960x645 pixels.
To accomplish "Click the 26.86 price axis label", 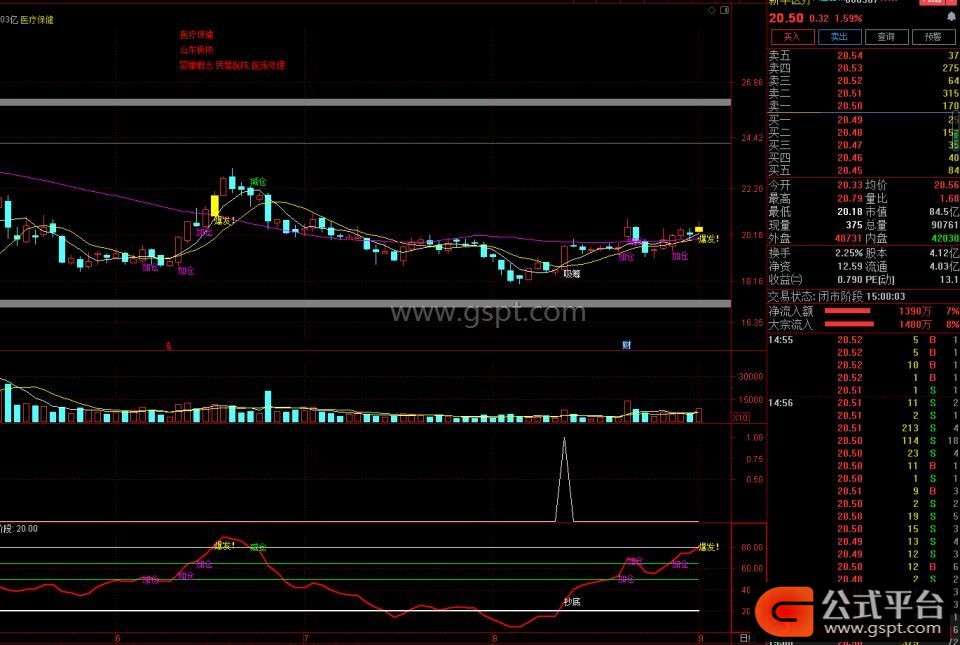I will click(751, 83).
